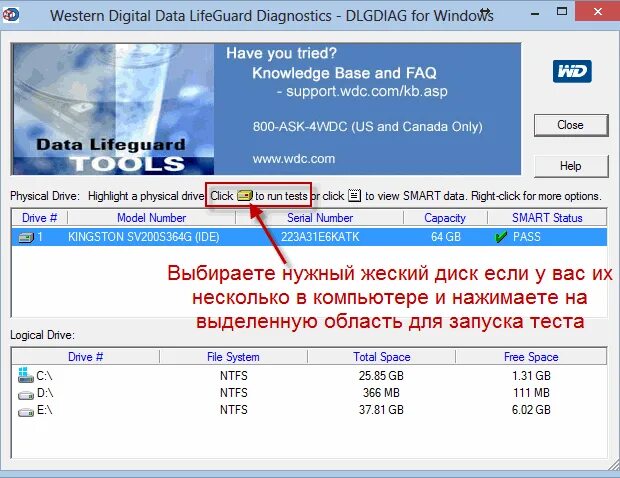Click the window resize grip corner
Viewport: 620px width, 478px height.
(614, 465)
